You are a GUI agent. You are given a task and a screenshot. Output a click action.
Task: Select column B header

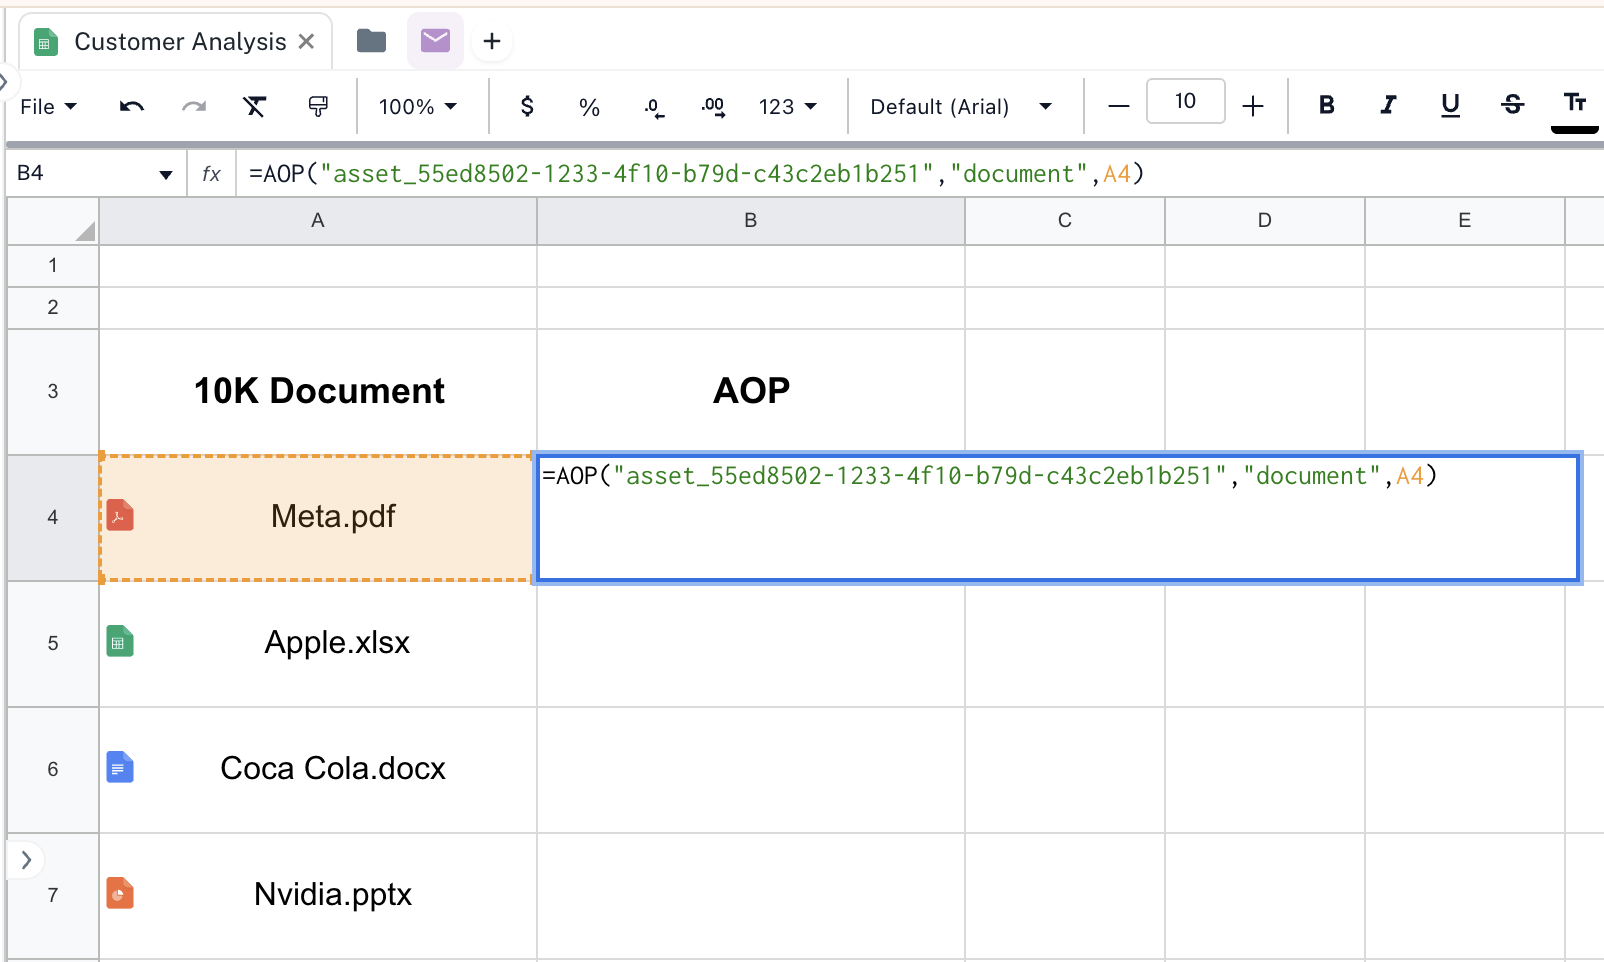[751, 221]
